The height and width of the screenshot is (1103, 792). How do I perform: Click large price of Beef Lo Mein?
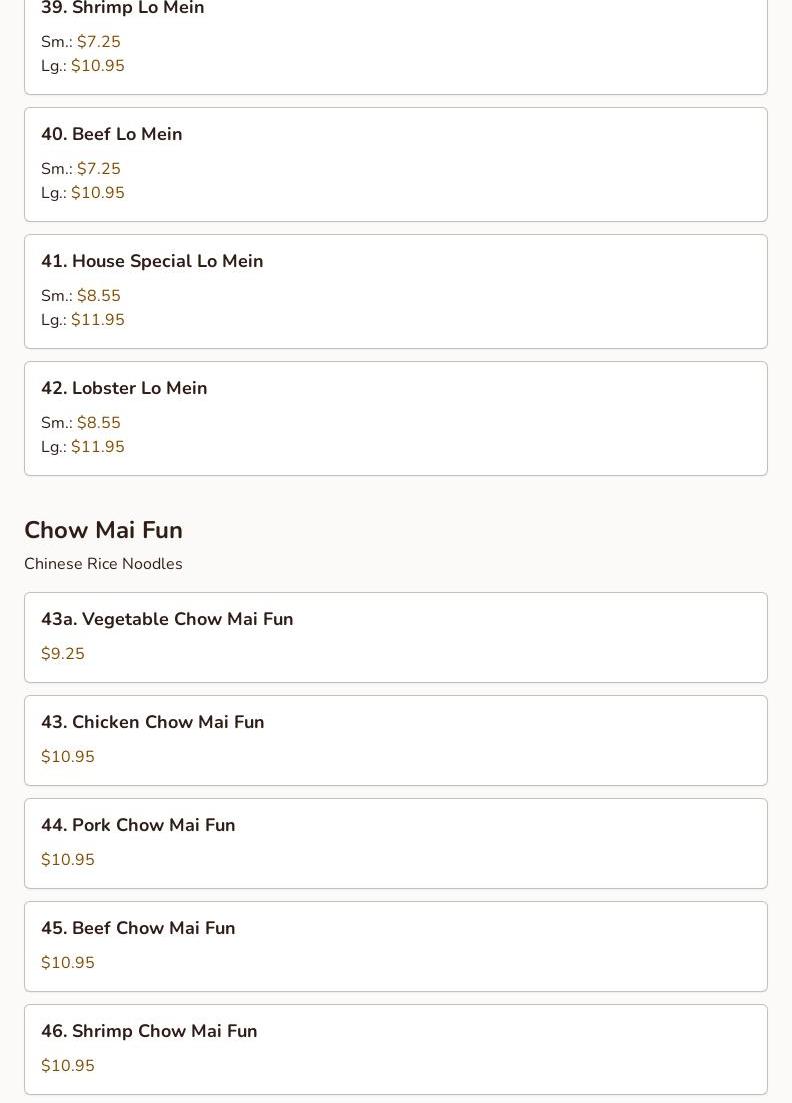click(x=97, y=193)
